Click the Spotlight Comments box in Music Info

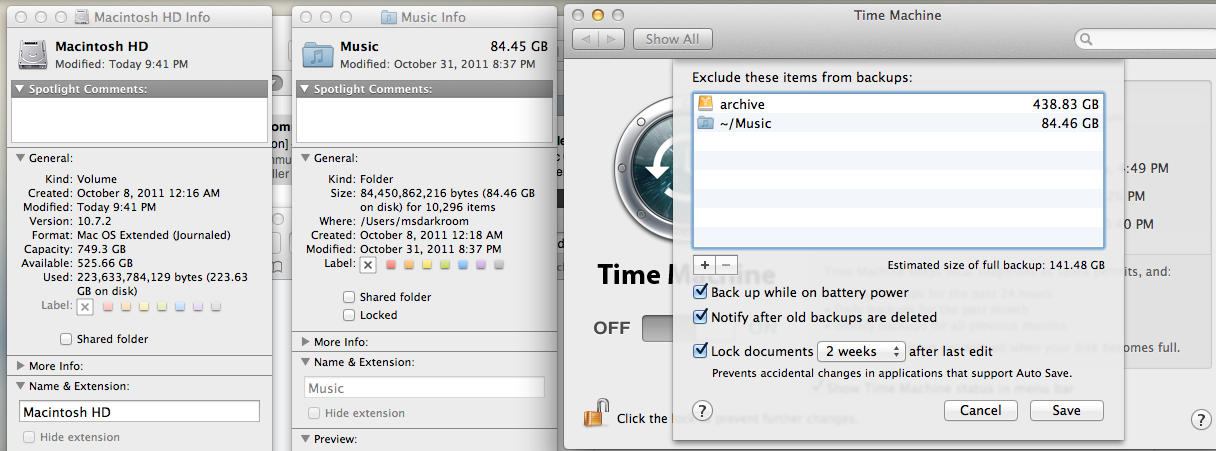click(x=425, y=121)
